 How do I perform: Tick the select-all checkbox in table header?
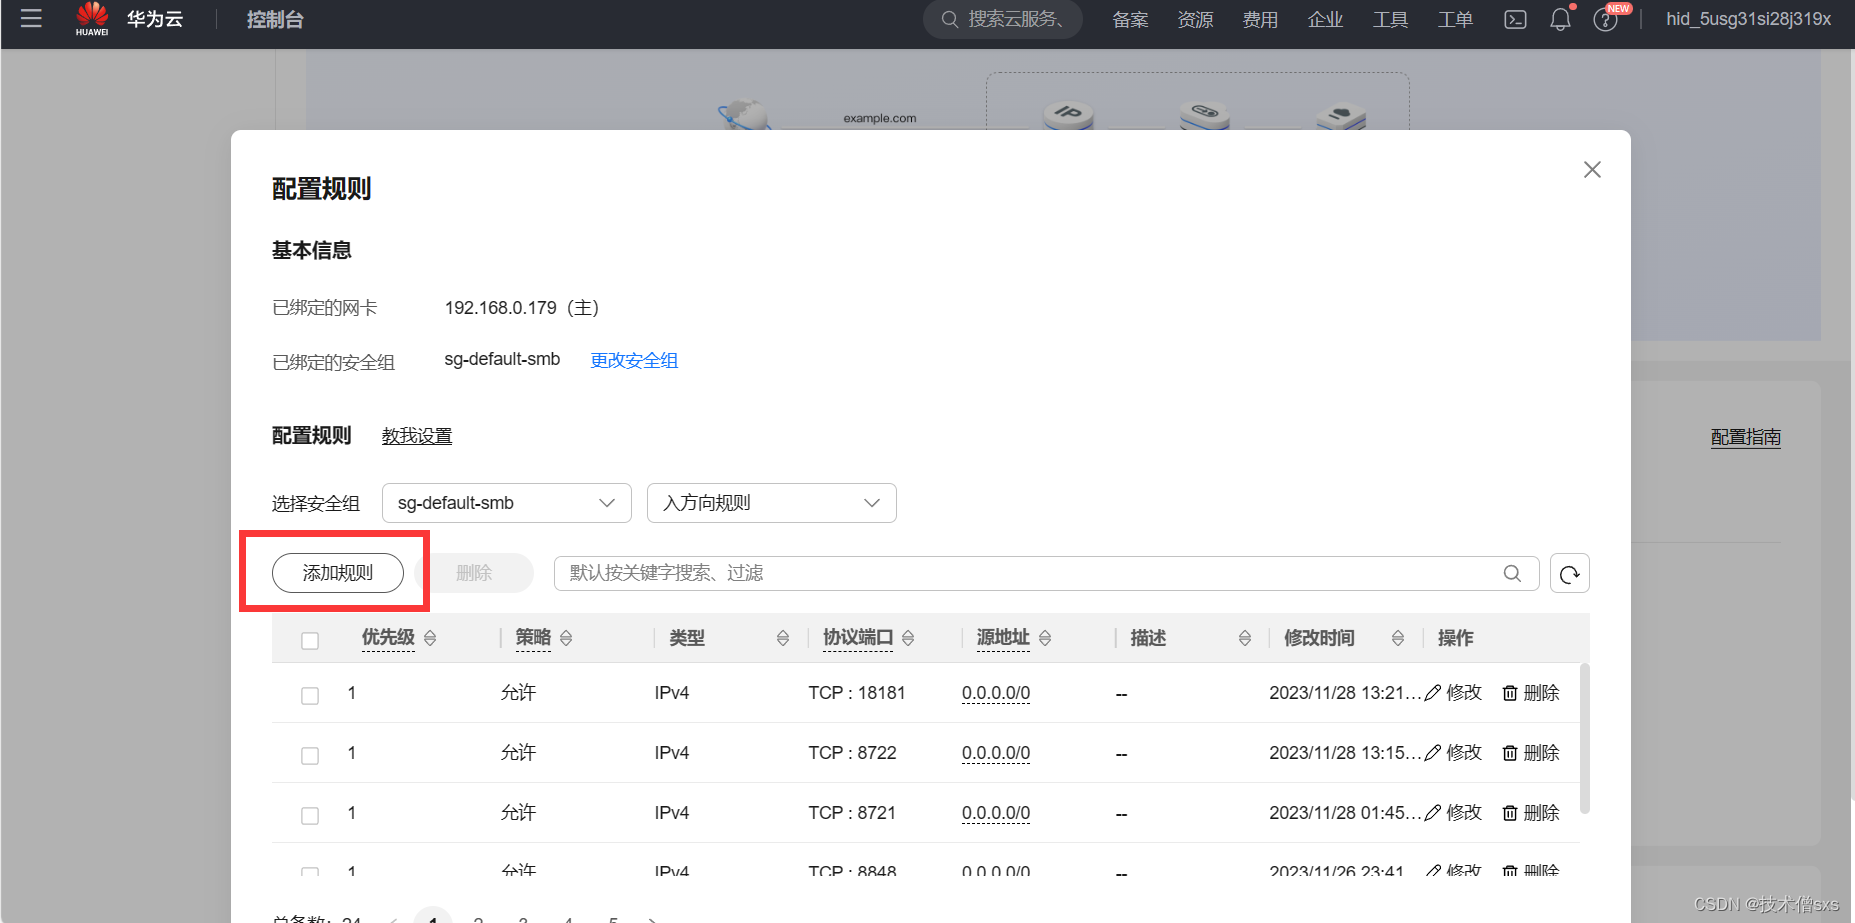tap(310, 640)
